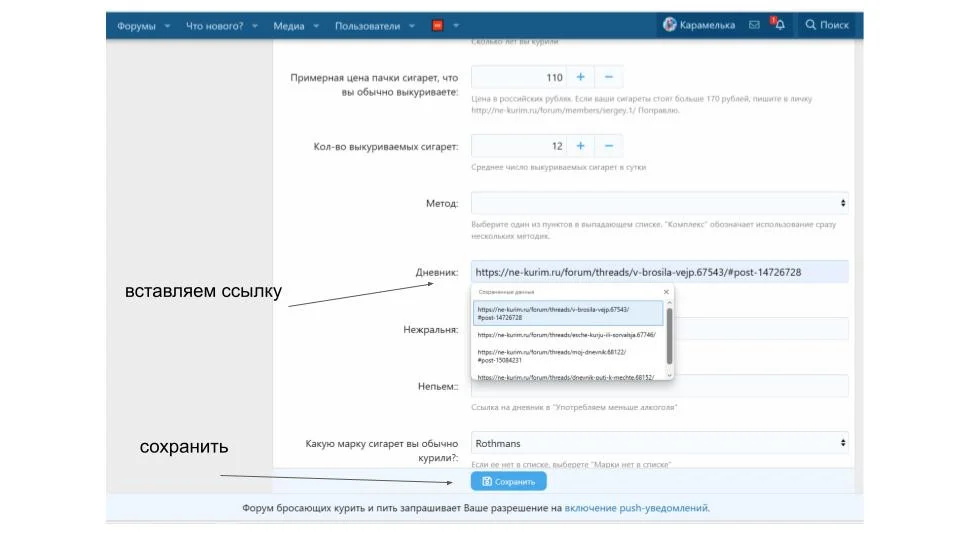Click the Сохранить save button
The width and height of the screenshot is (960, 540).
tap(509, 481)
